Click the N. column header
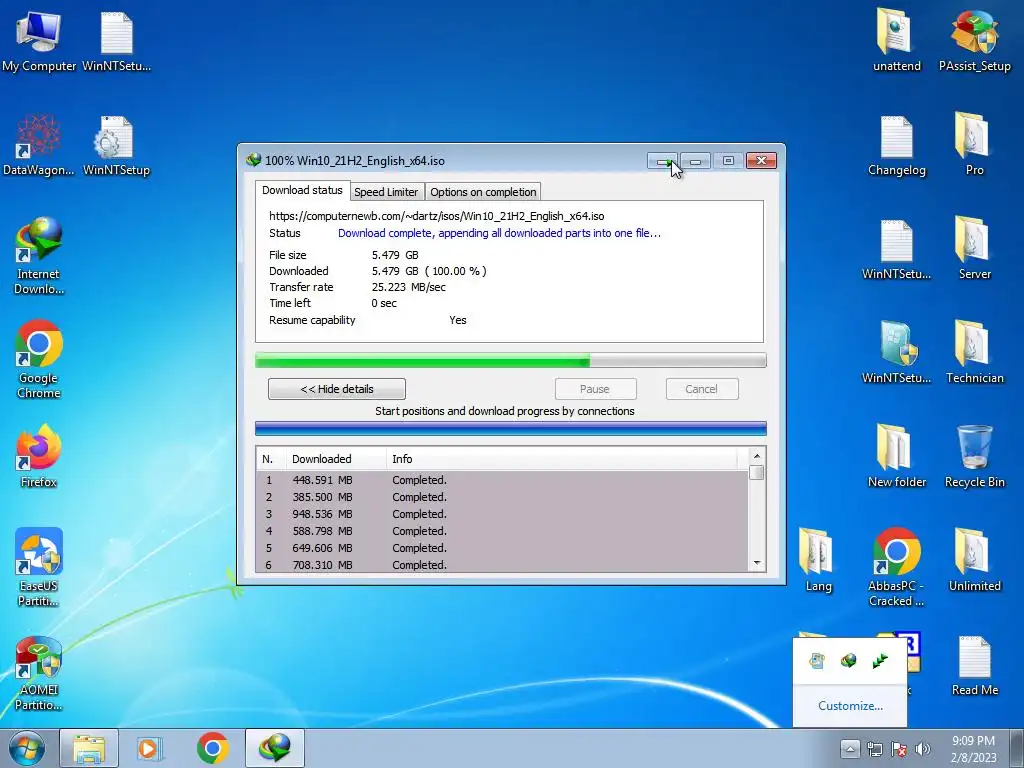Image resolution: width=1024 pixels, height=768 pixels. (271, 459)
